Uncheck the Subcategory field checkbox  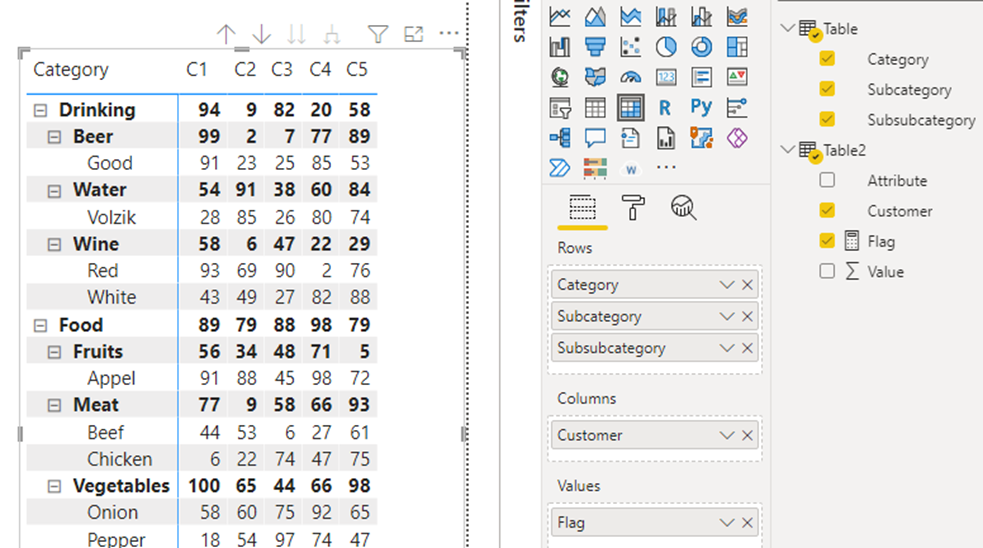point(827,89)
